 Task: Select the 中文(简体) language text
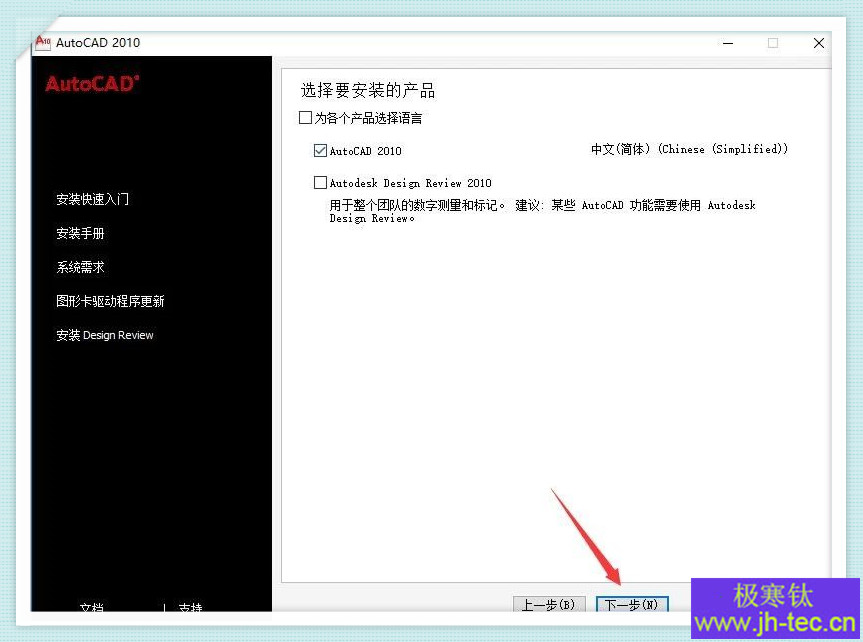point(690,149)
